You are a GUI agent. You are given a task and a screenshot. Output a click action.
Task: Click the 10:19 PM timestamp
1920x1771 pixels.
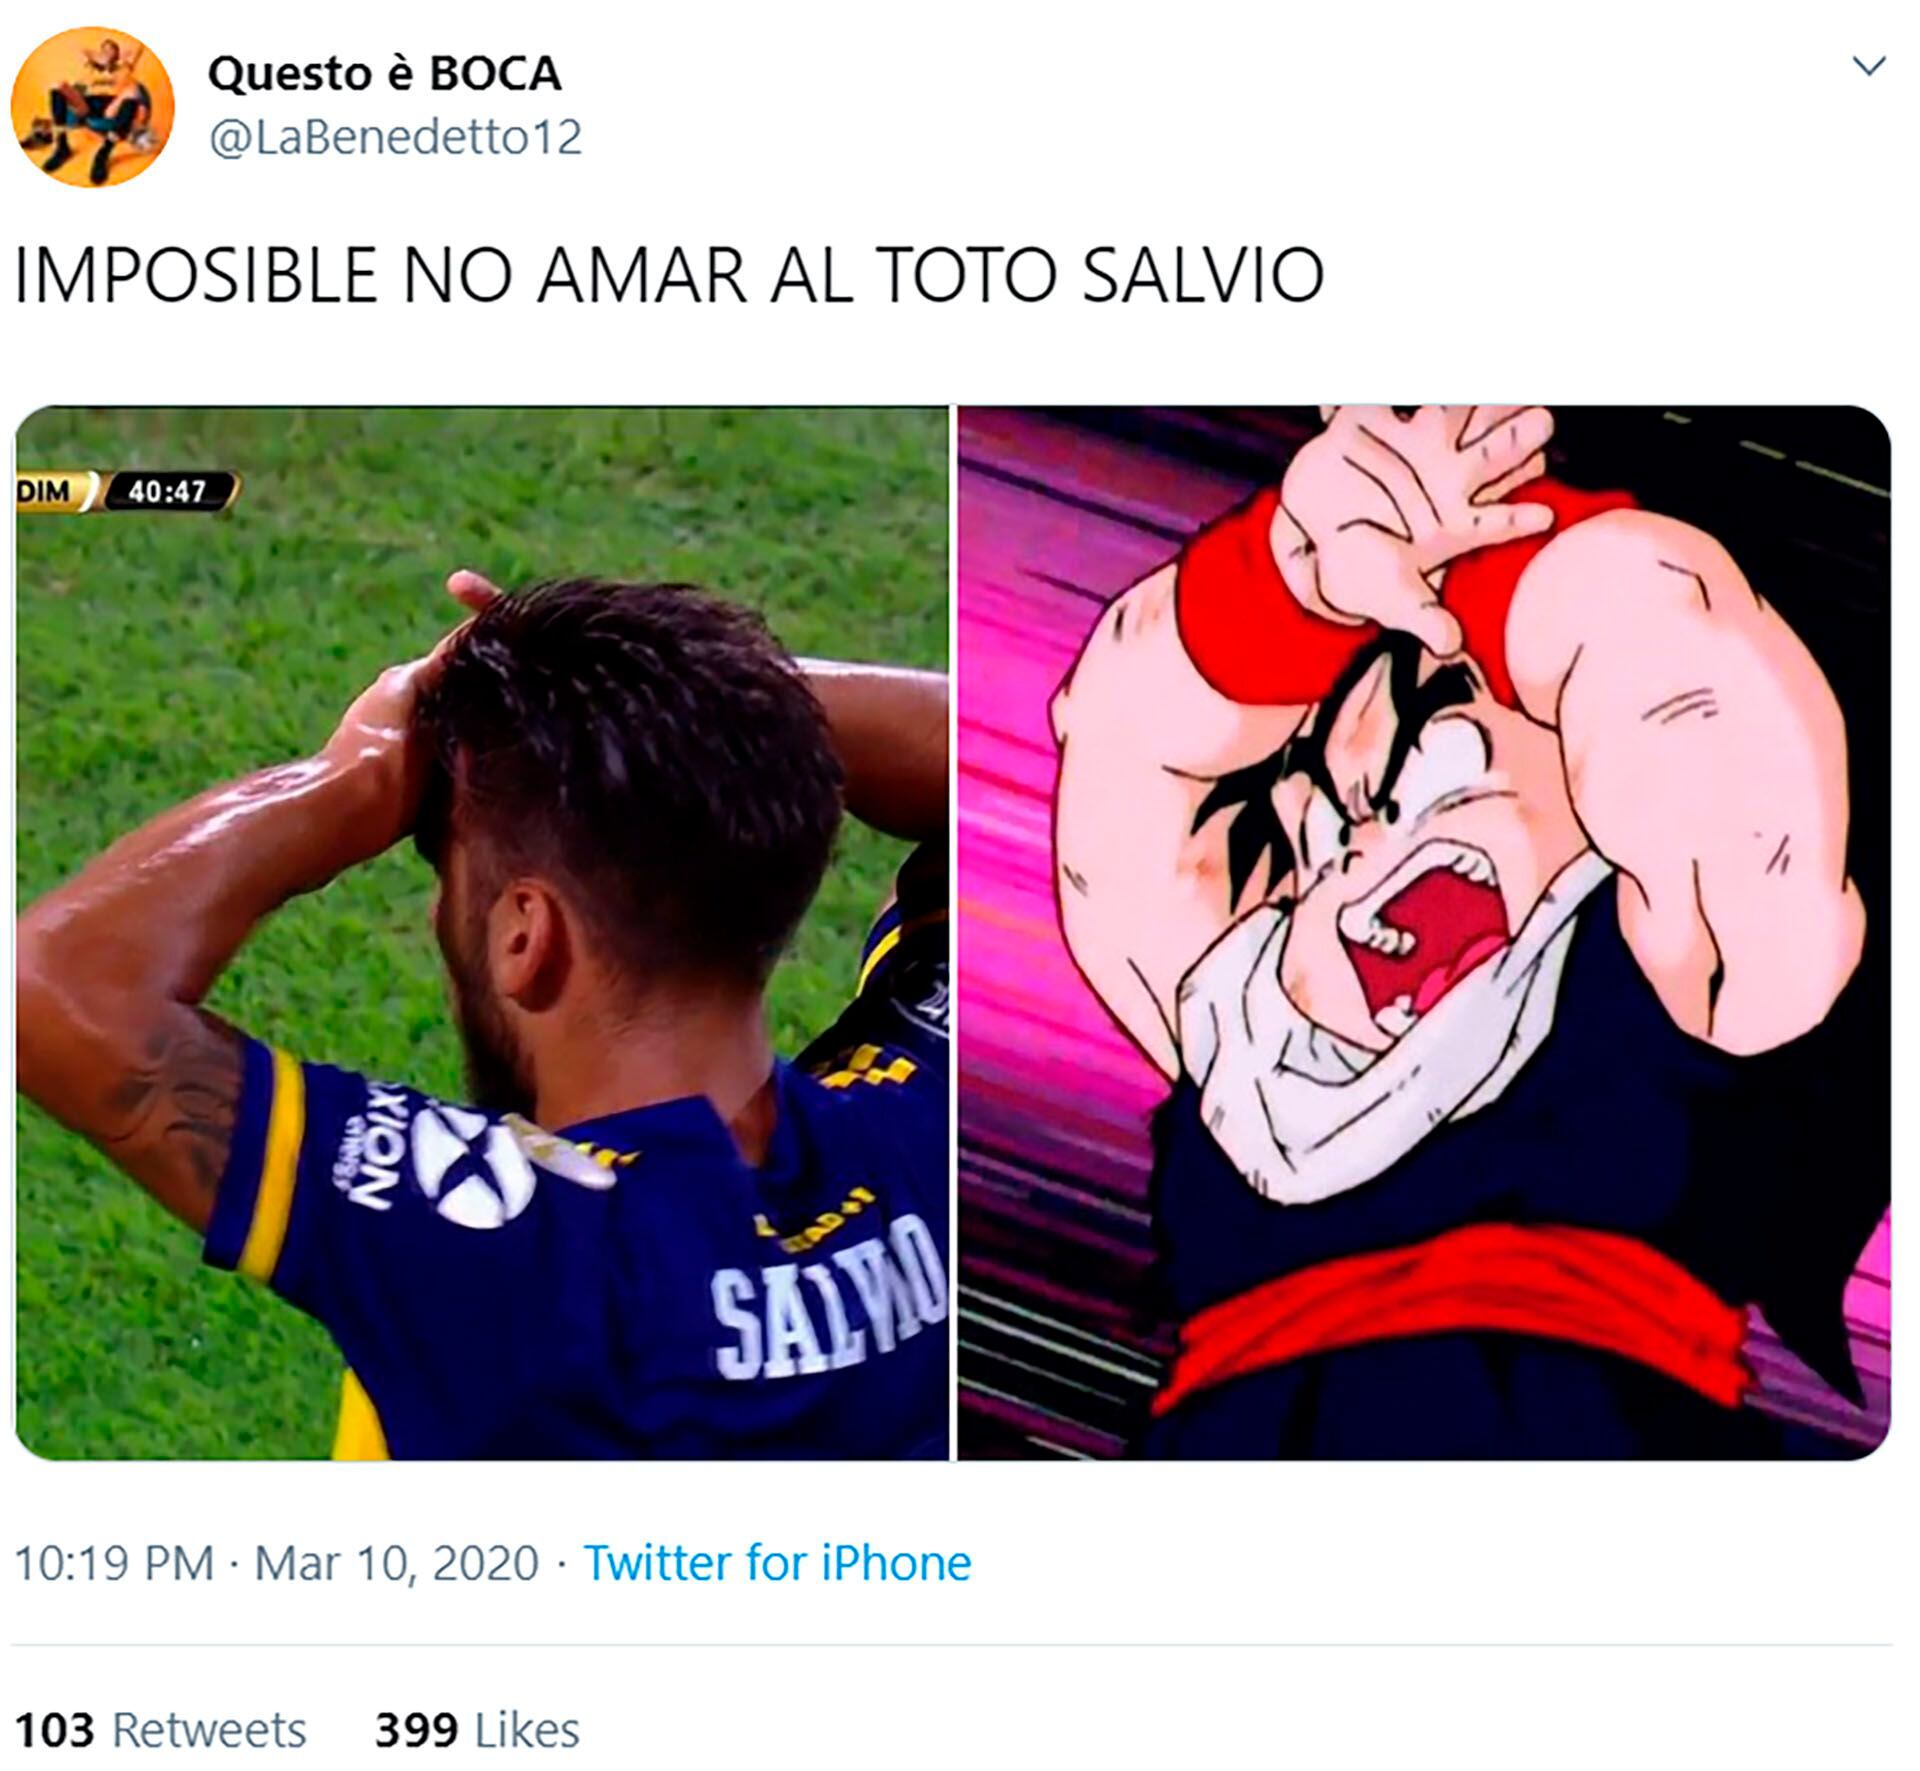pyautogui.click(x=114, y=1563)
